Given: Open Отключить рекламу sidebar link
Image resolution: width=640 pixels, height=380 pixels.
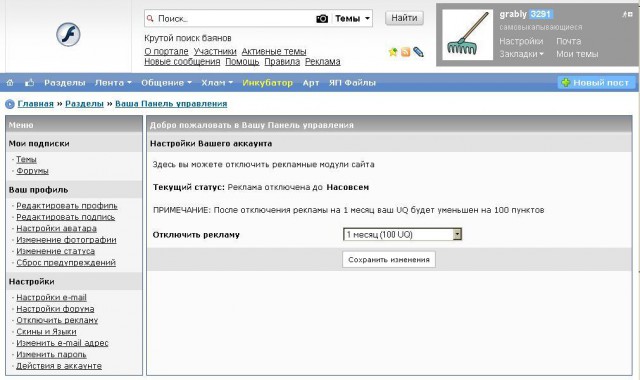Looking at the screenshot, I should [x=57, y=320].
